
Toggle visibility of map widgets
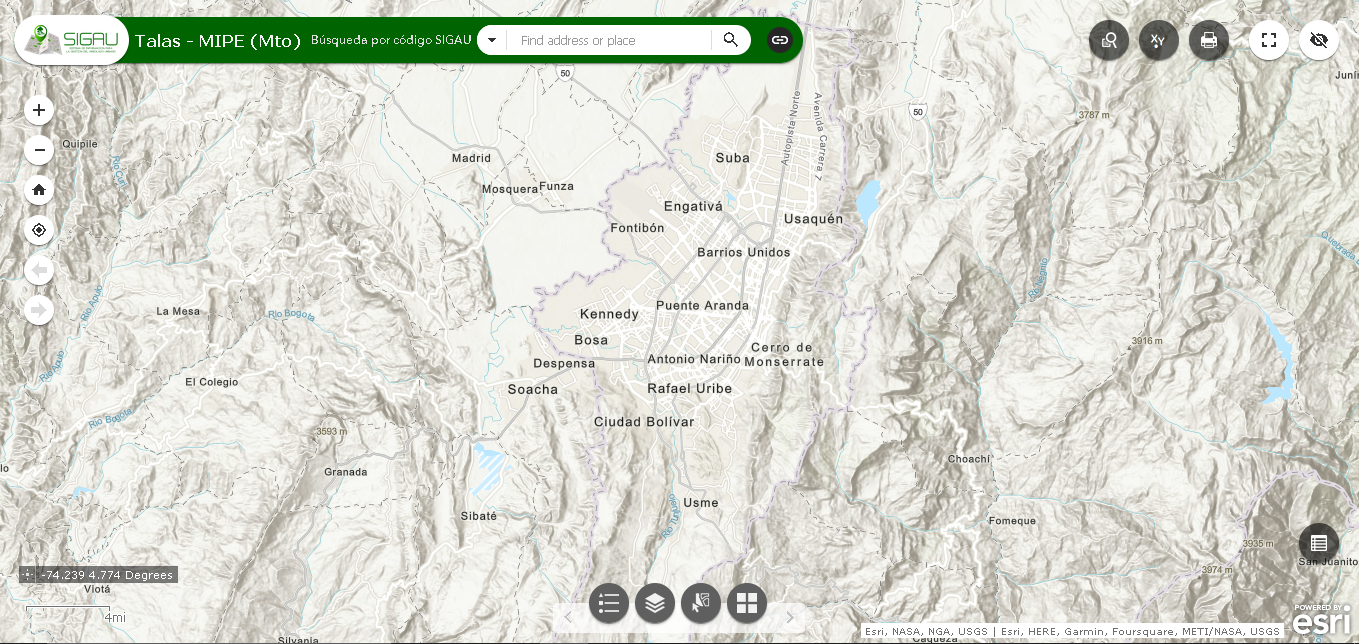(x=1319, y=40)
